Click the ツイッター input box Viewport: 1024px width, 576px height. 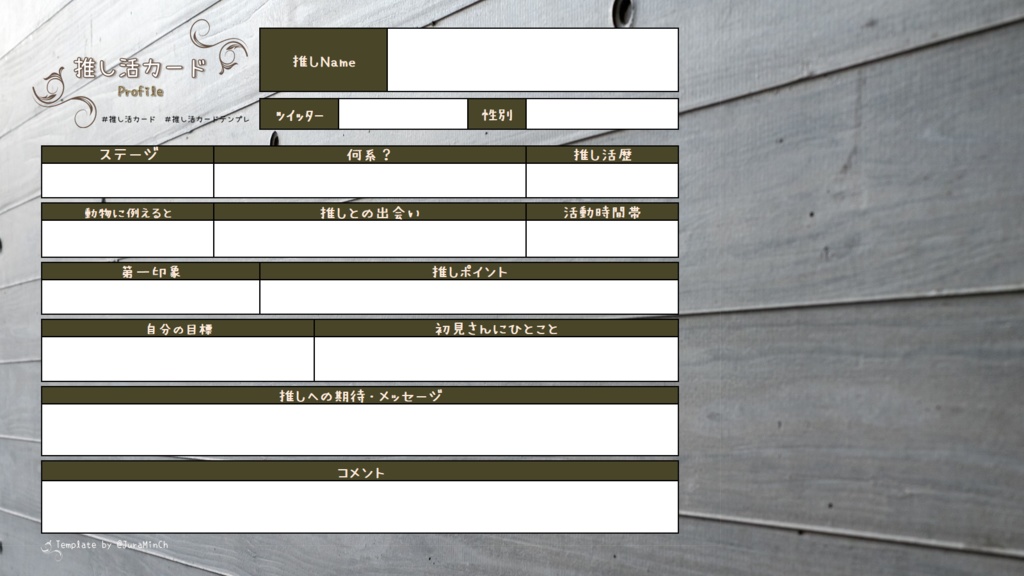tap(403, 114)
